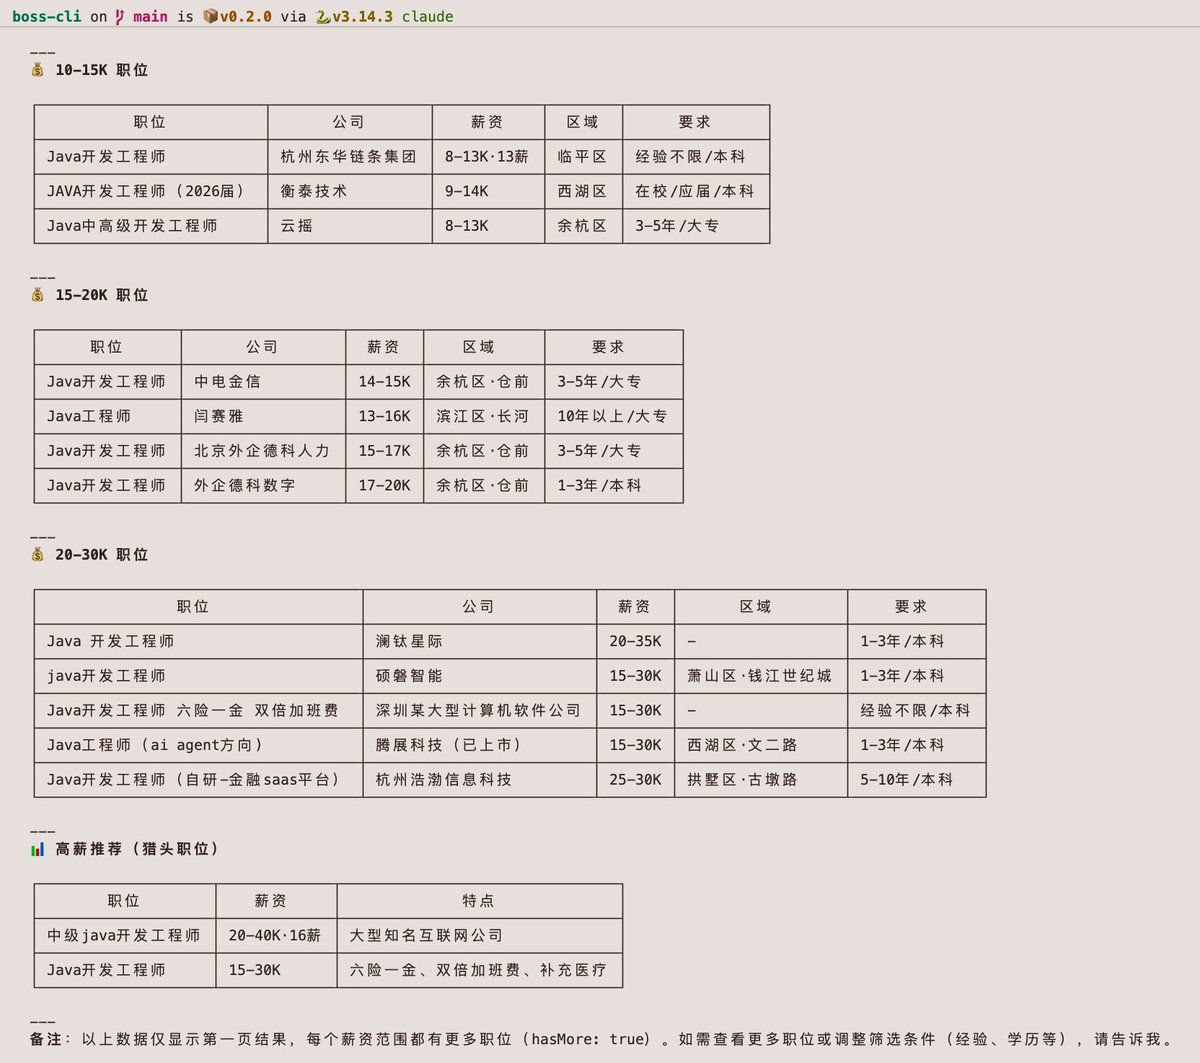This screenshot has width=1200, height=1063.
Task: Click the hasMore: true text in the note
Action: [x=585, y=1039]
